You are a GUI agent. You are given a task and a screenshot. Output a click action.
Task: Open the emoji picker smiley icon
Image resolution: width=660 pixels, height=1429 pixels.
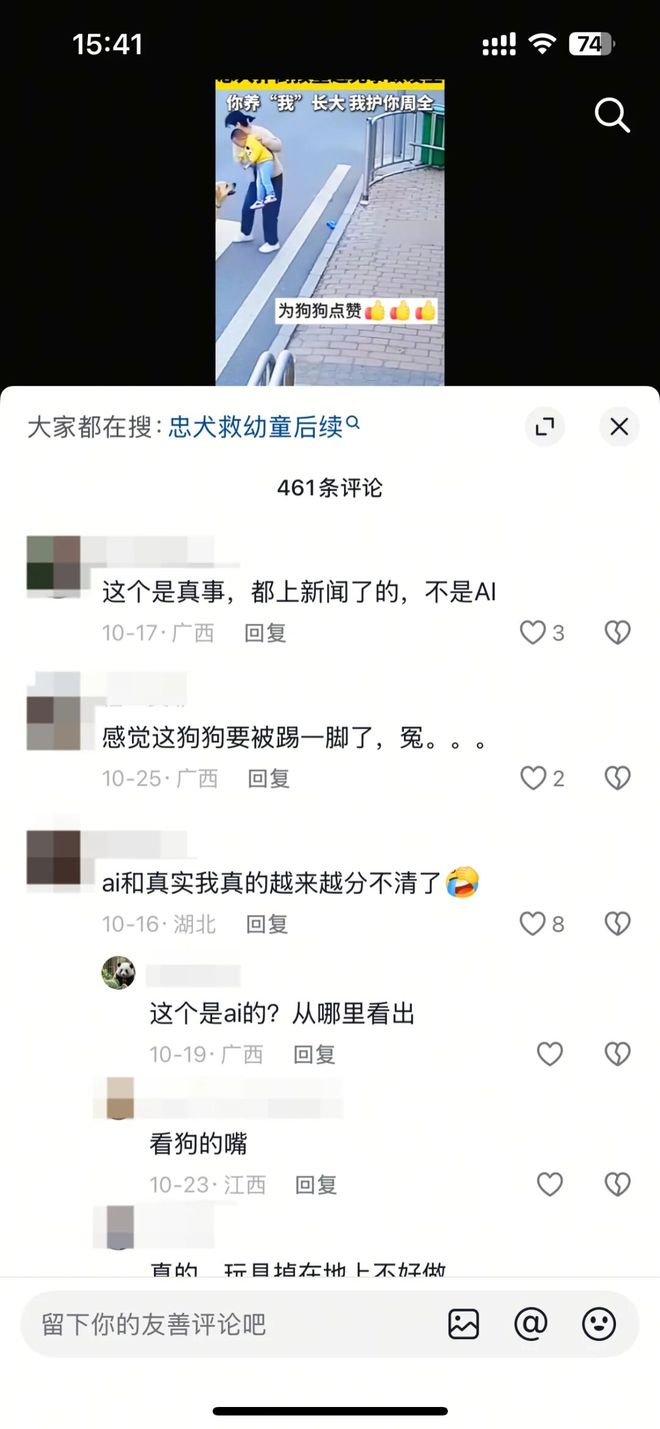click(599, 1325)
